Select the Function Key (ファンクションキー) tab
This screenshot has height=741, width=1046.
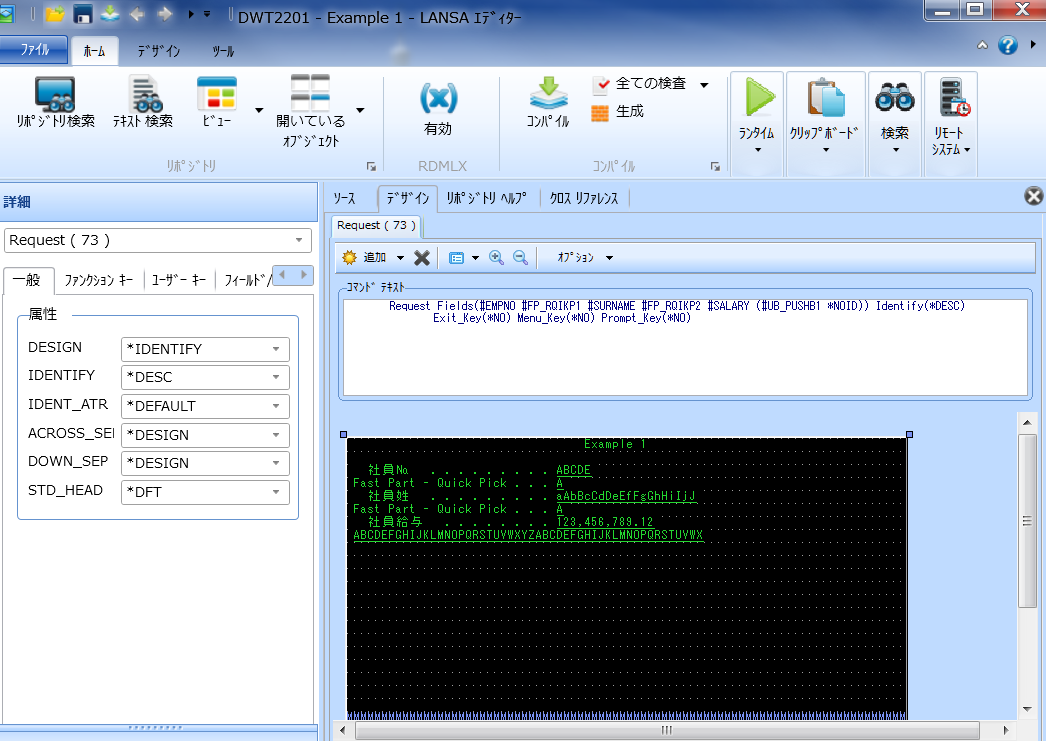point(99,281)
